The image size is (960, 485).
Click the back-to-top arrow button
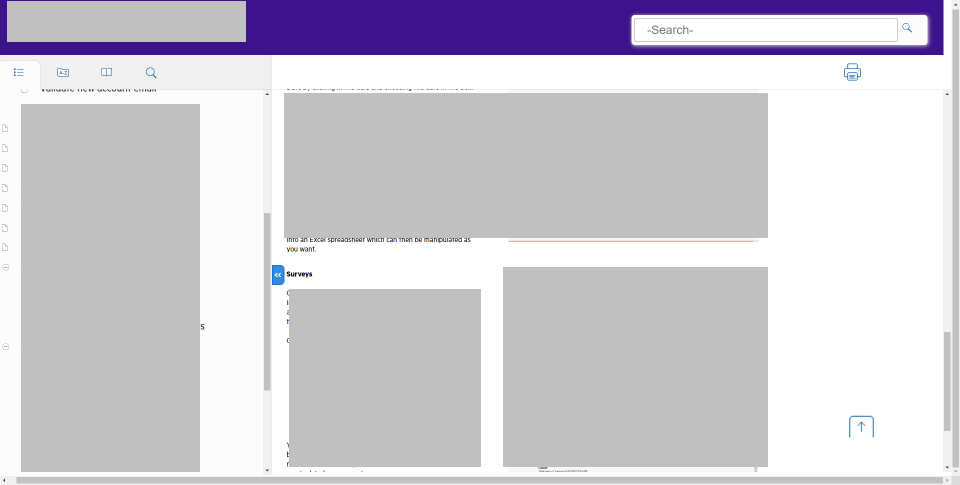coord(861,427)
